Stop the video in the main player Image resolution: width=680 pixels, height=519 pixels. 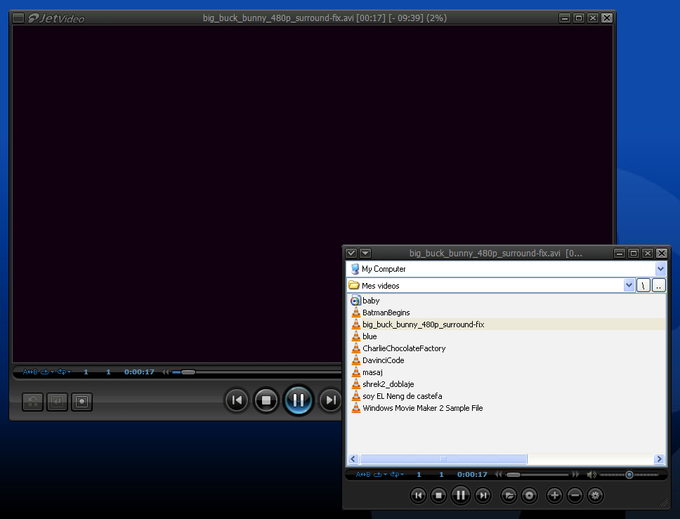[266, 401]
